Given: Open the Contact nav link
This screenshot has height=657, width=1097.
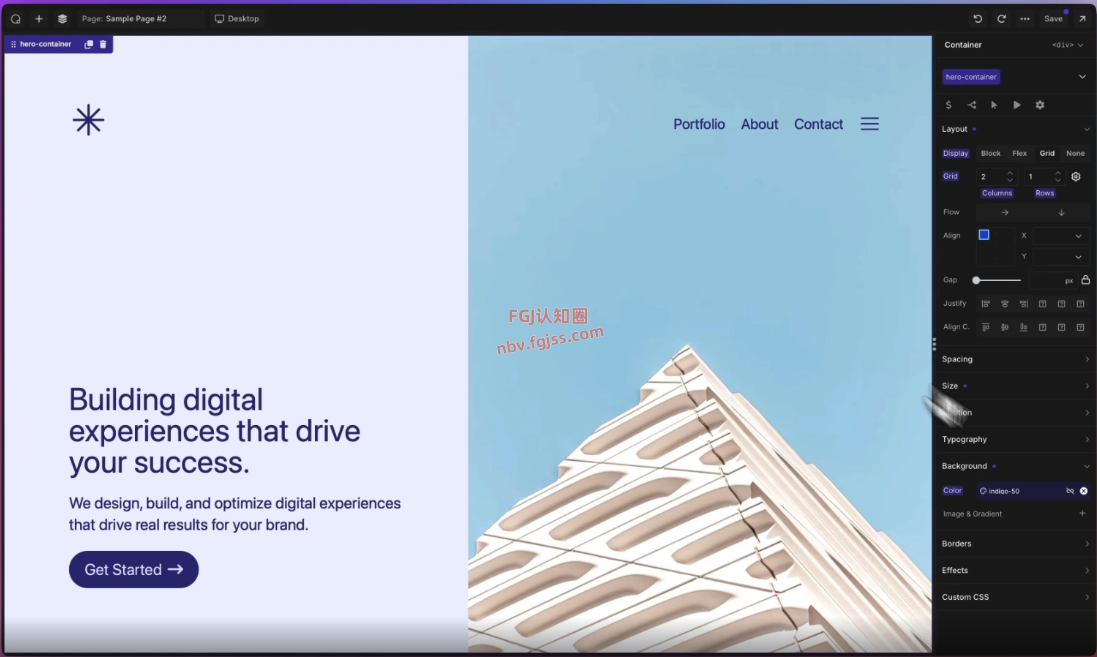Looking at the screenshot, I should click(x=818, y=124).
